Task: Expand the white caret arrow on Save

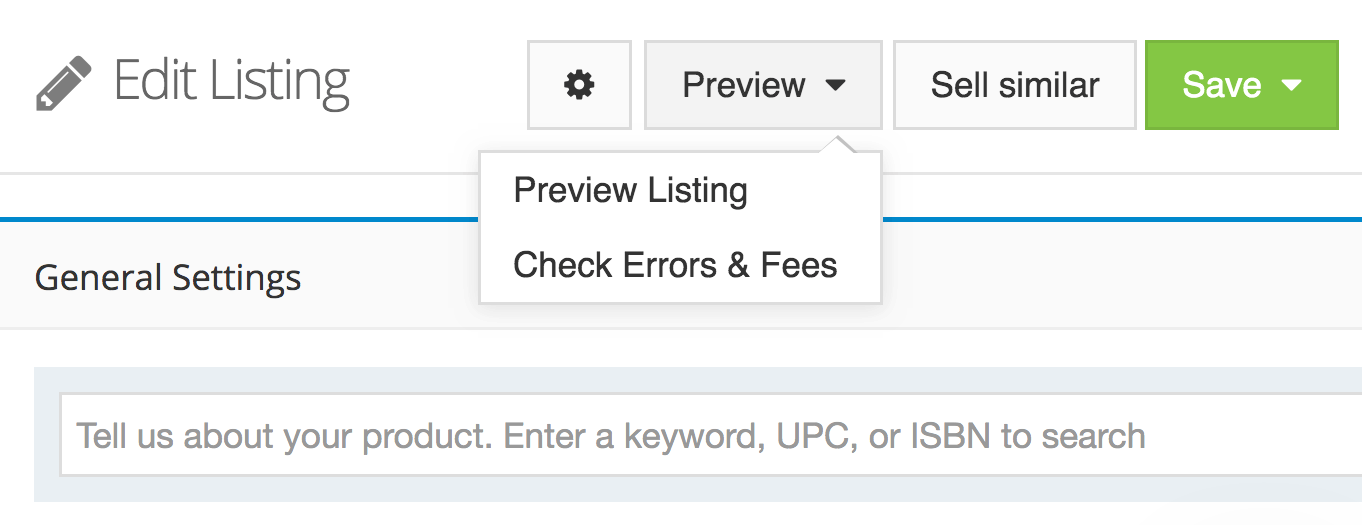Action: tap(1291, 85)
